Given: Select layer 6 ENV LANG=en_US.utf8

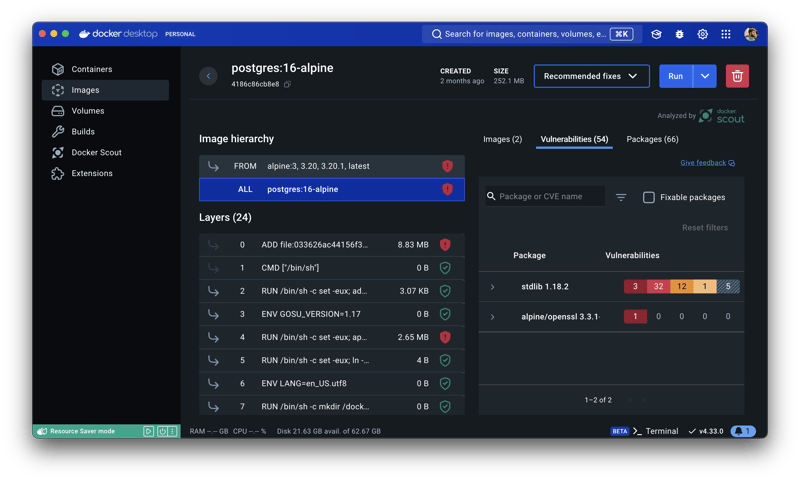Looking at the screenshot, I should (332, 384).
